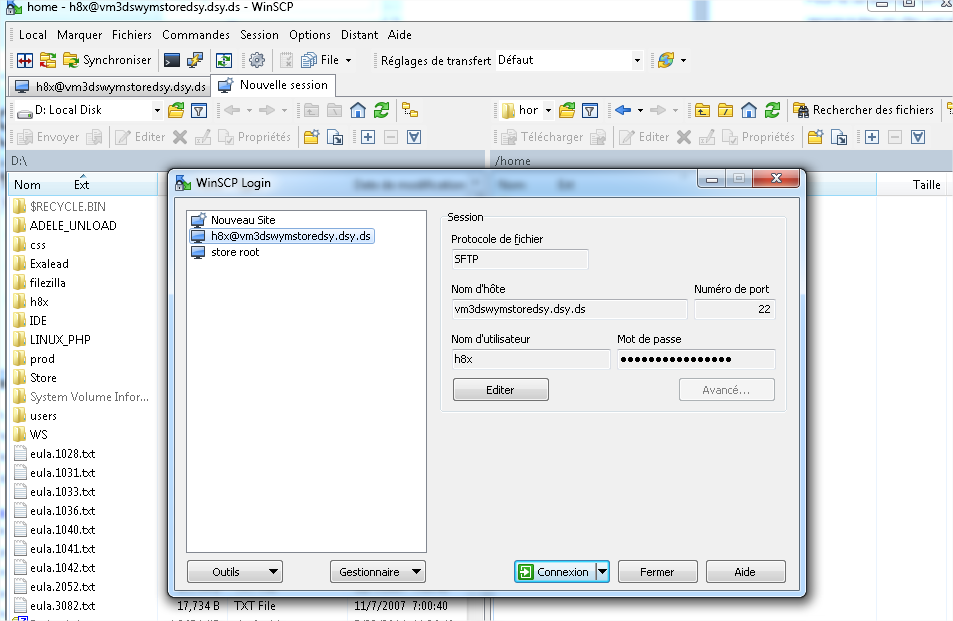Click the preferences gear icon
This screenshot has height=621, width=953.
click(x=257, y=60)
